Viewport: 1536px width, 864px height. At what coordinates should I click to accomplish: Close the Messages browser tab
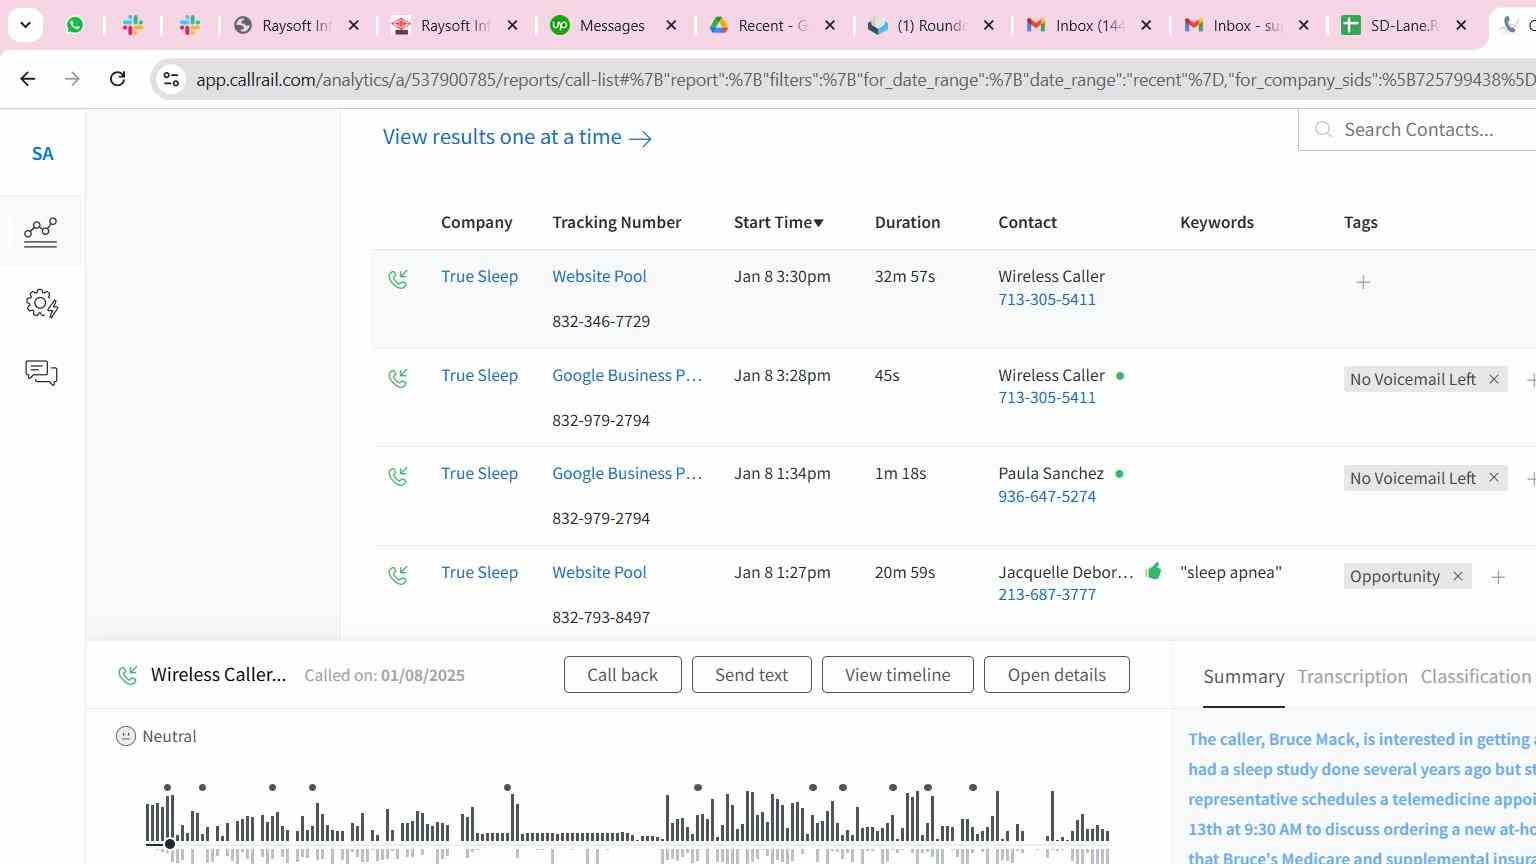[671, 25]
